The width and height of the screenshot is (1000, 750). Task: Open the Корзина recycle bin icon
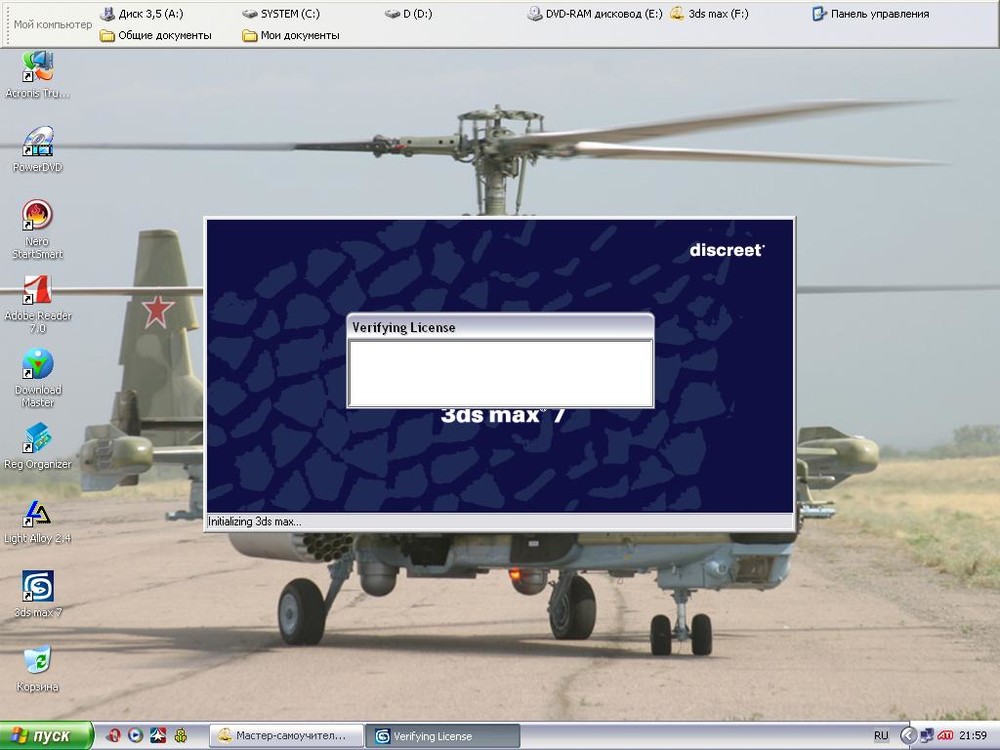click(x=37, y=669)
